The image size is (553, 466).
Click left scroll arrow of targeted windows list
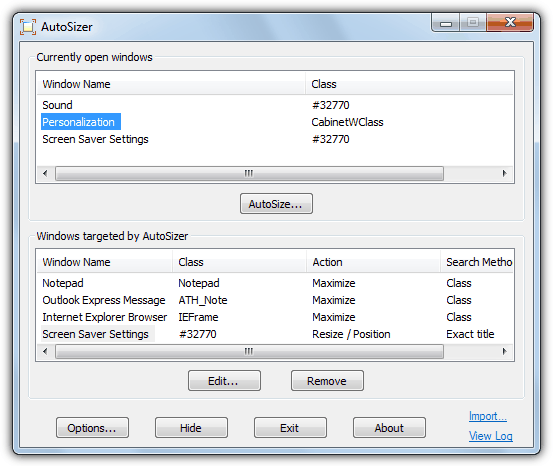(45, 351)
